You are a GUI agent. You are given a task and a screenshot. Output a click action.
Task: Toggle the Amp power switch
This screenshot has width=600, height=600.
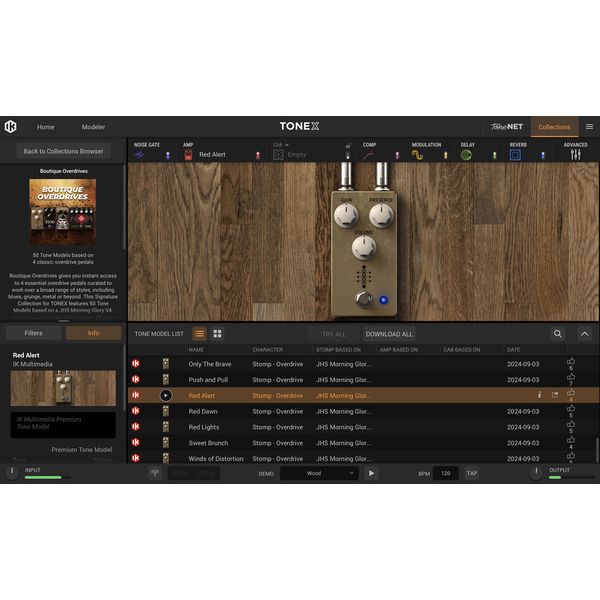coord(258,155)
